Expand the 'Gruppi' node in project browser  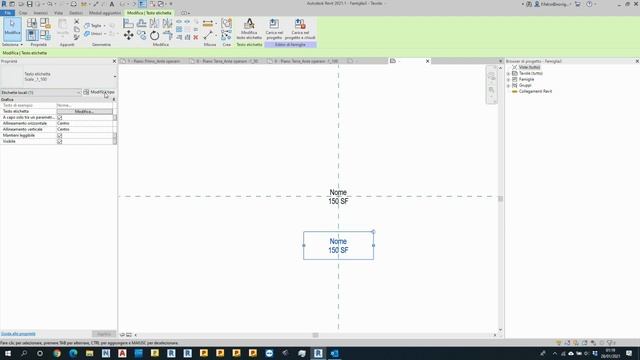(x=509, y=86)
